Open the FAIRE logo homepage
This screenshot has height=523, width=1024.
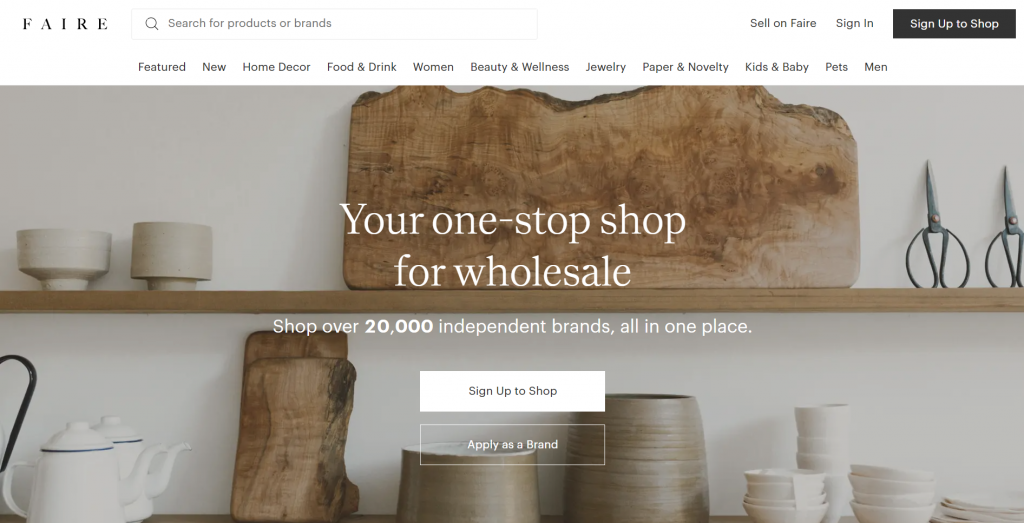[x=65, y=24]
